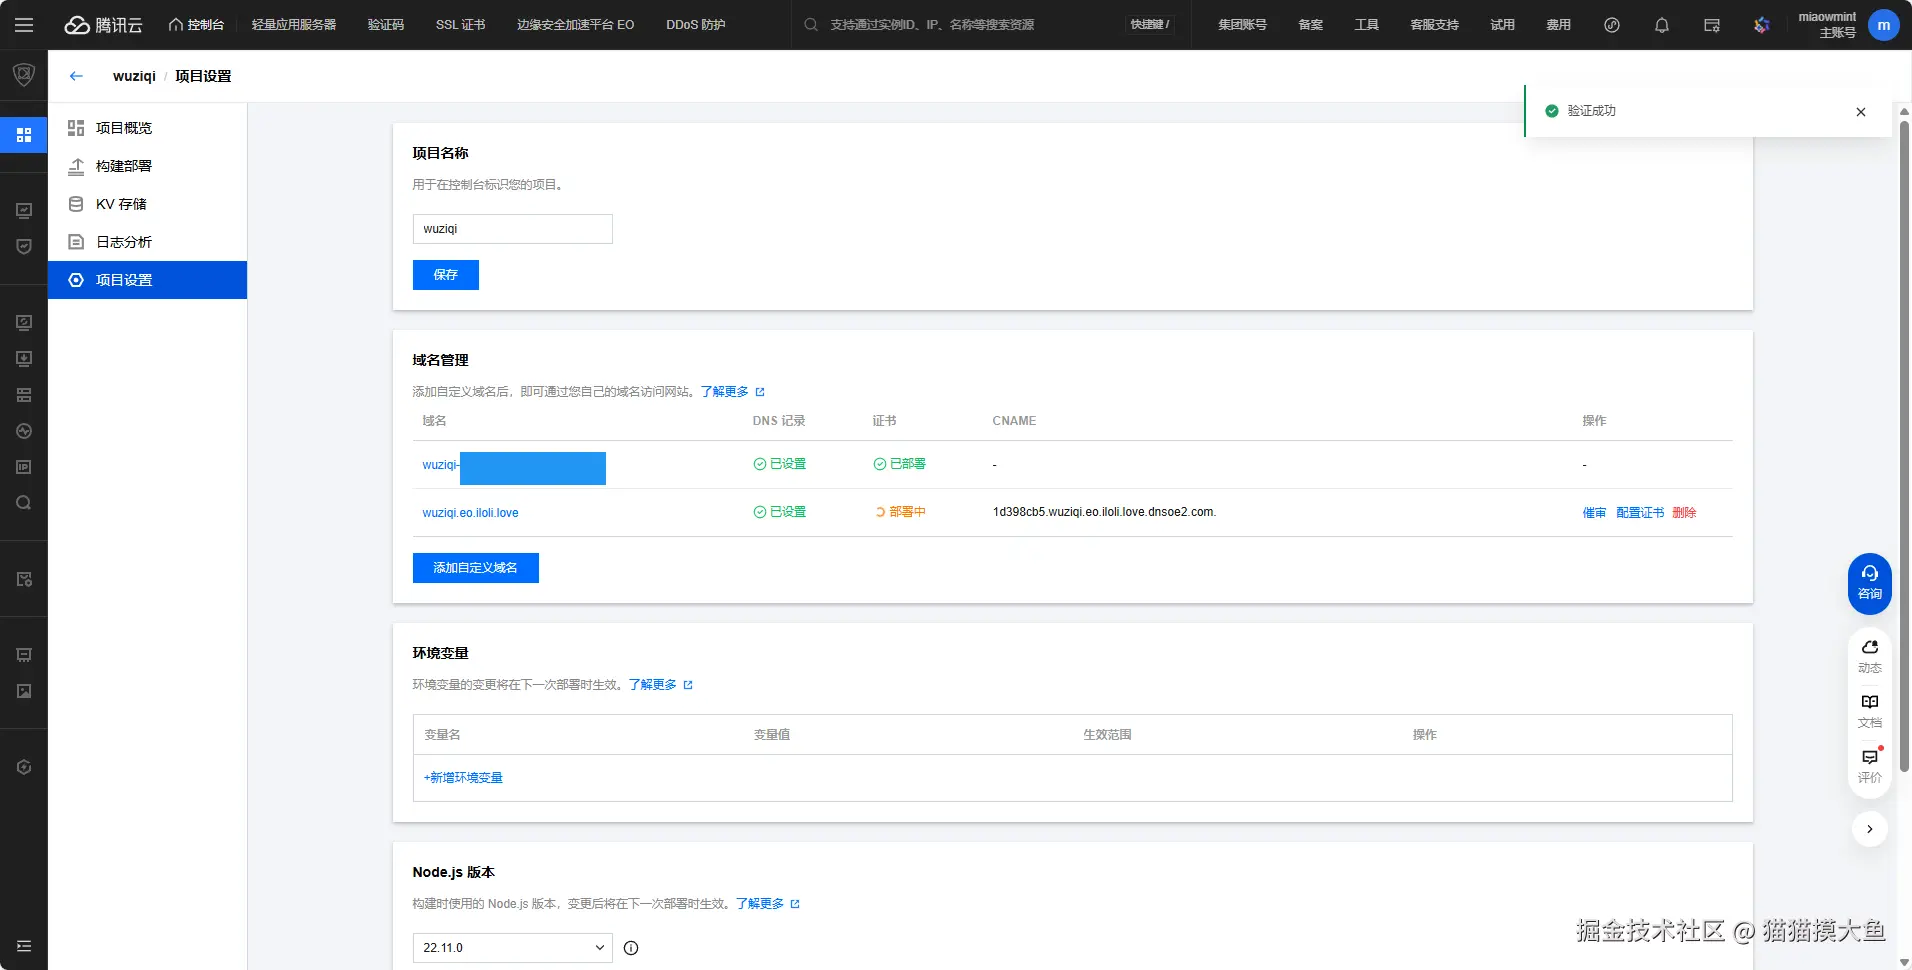The height and width of the screenshot is (970, 1912).
Task: Click 添加自定义域名 button
Action: [476, 568]
